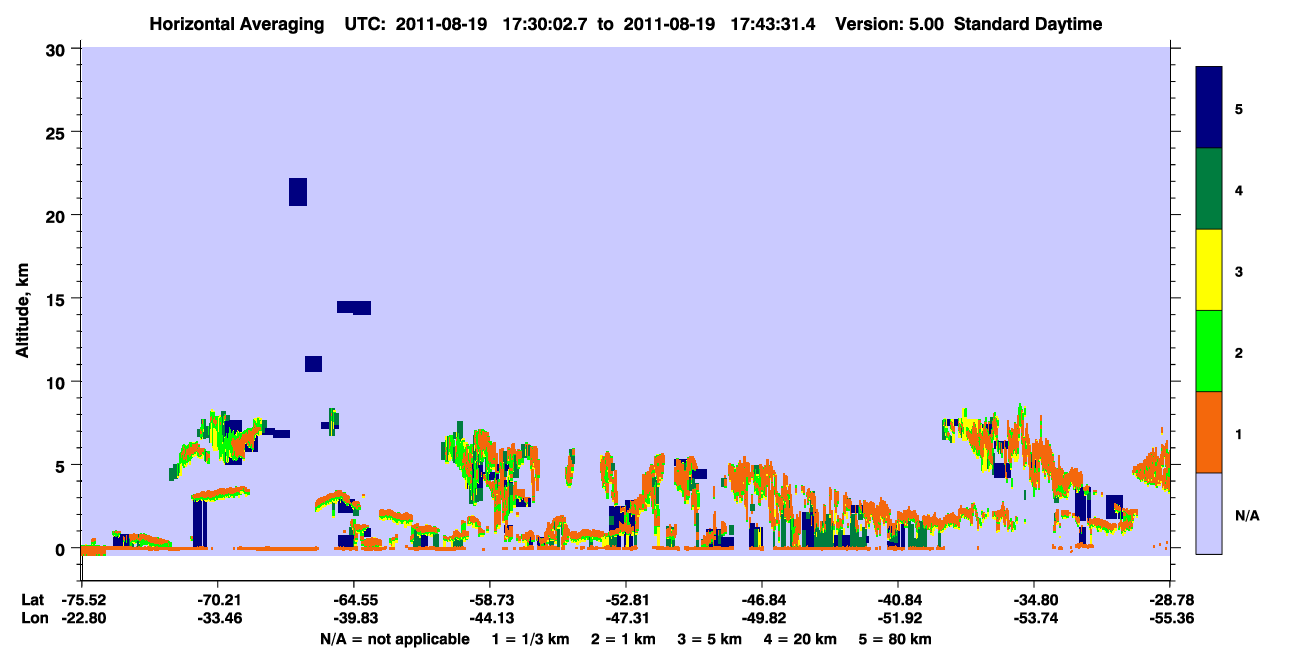
Task: Click the yellow colorbar segment labeled 3
Action: pos(1209,270)
